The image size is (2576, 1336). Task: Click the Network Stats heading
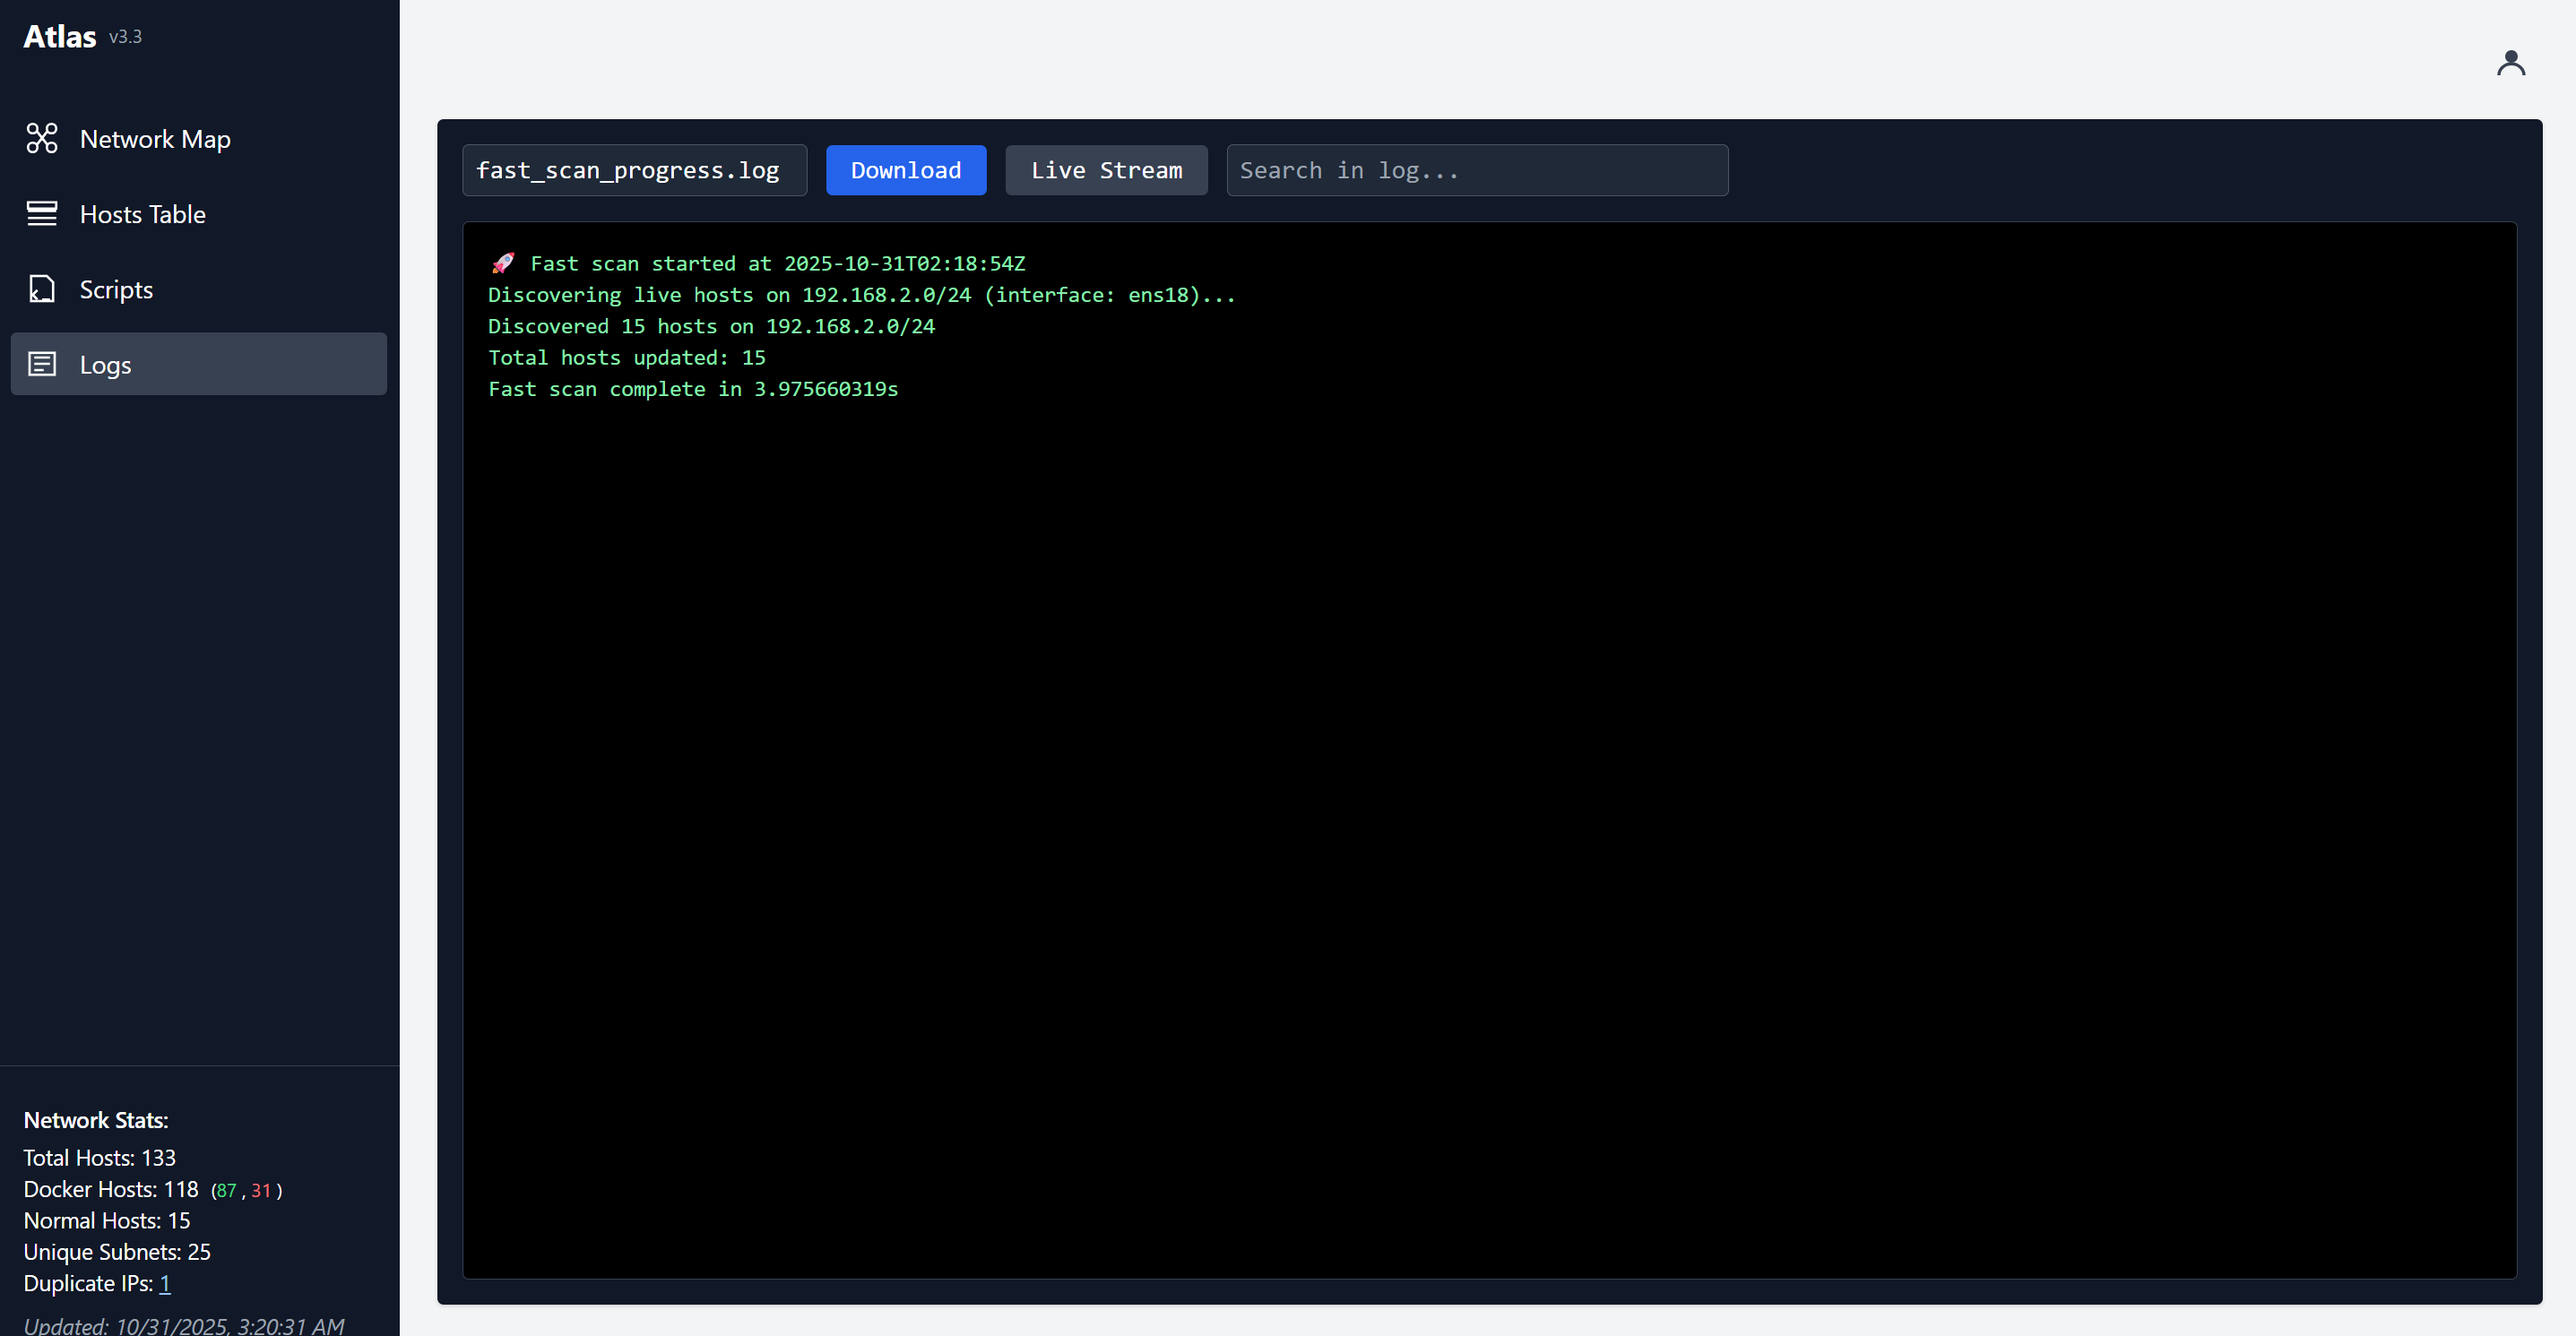pos(96,1120)
